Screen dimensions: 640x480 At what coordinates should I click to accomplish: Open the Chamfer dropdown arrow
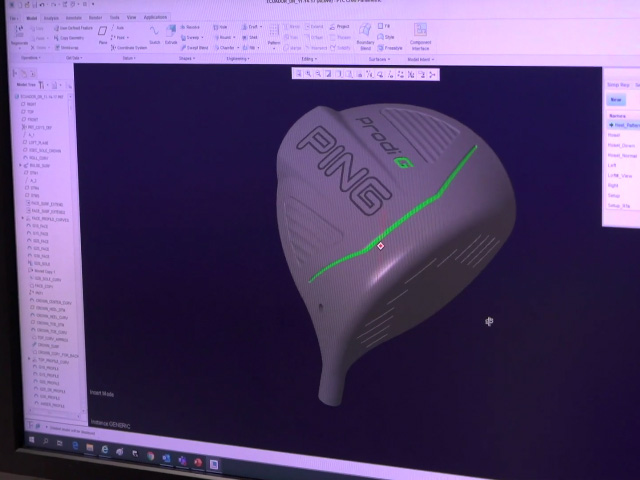pyautogui.click(x=238, y=48)
